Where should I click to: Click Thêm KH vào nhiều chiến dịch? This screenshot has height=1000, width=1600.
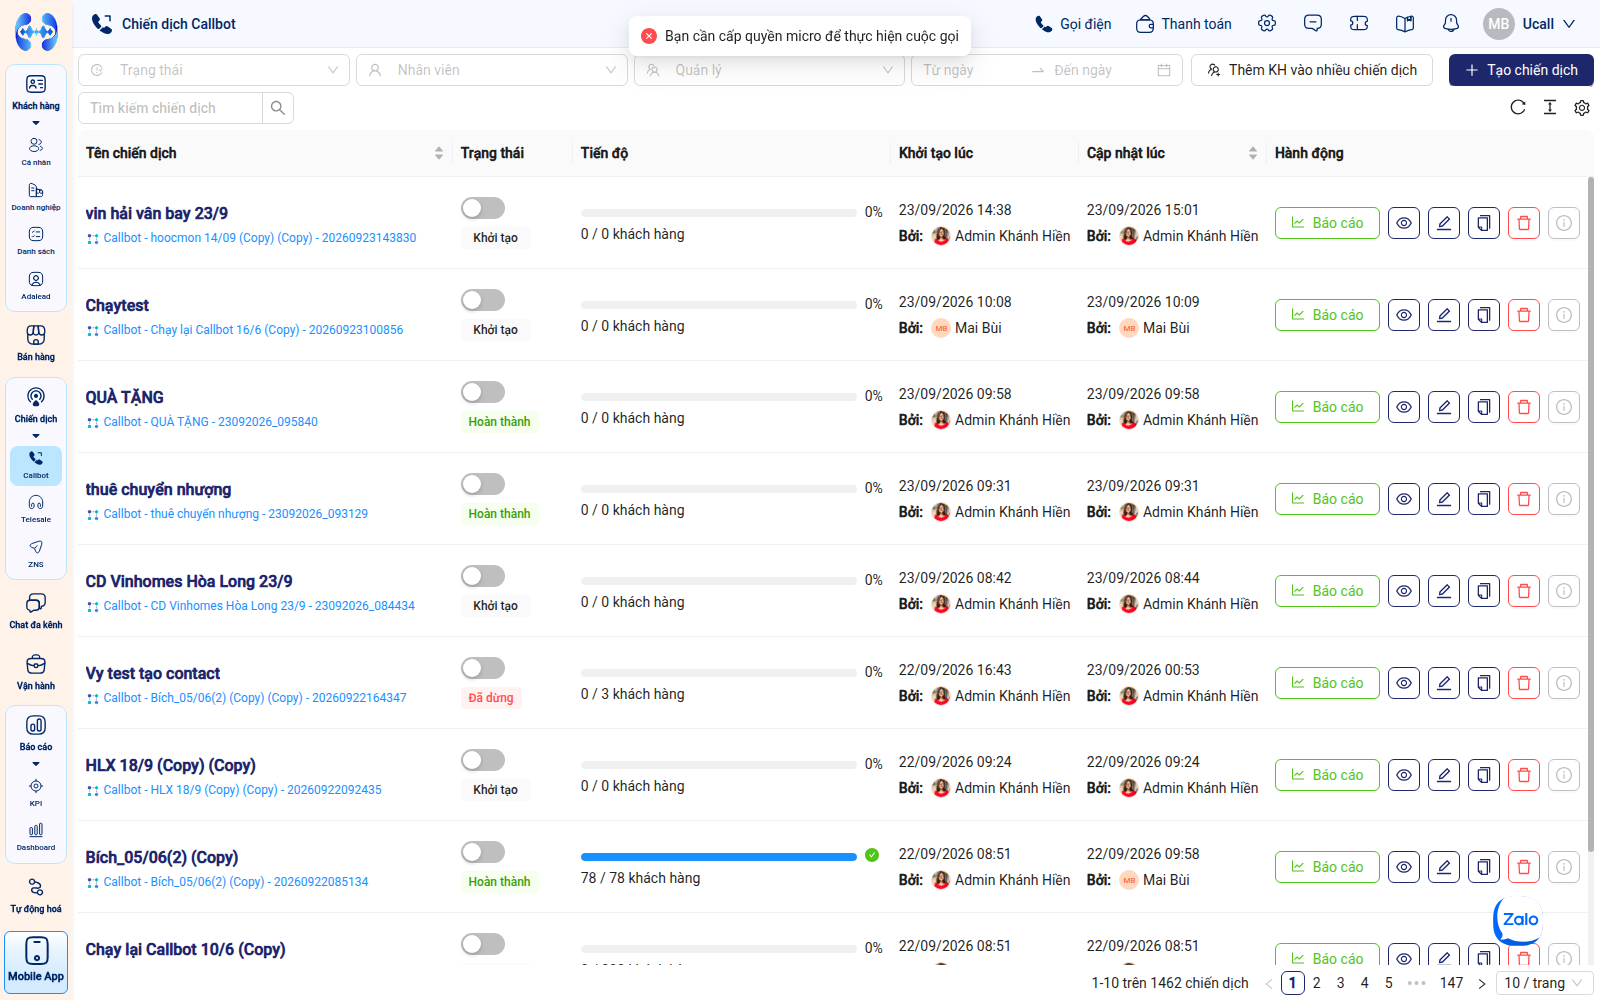1312,70
